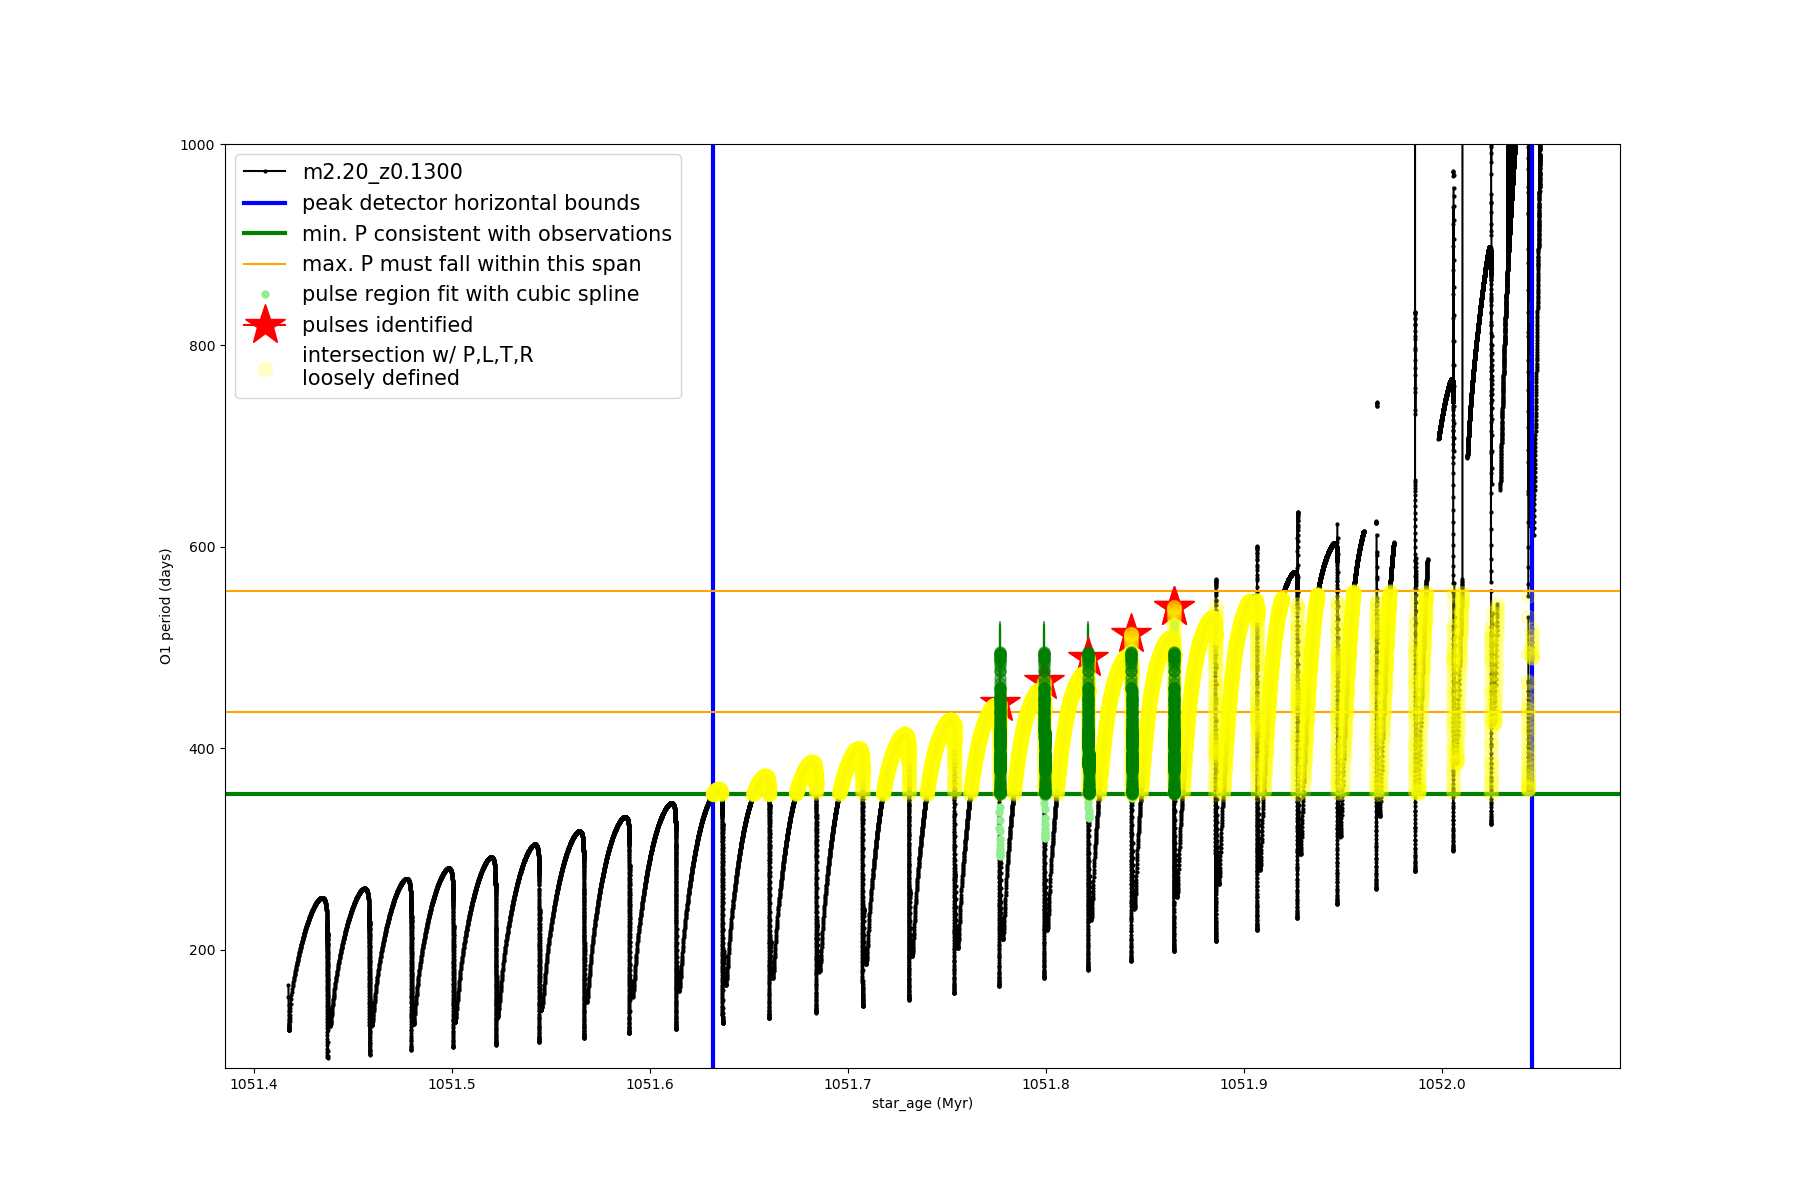Click the orange line swatch in the legend
The height and width of the screenshot is (1200, 1800).
pos(265,264)
